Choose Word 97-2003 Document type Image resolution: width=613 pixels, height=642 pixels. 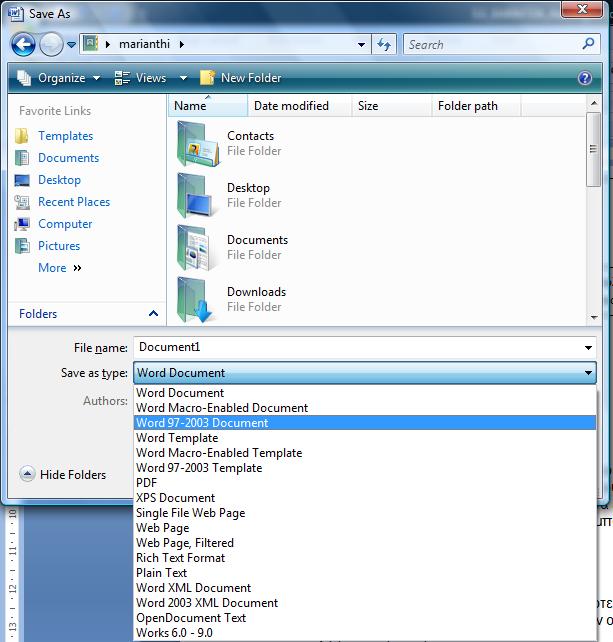[x=364, y=423]
